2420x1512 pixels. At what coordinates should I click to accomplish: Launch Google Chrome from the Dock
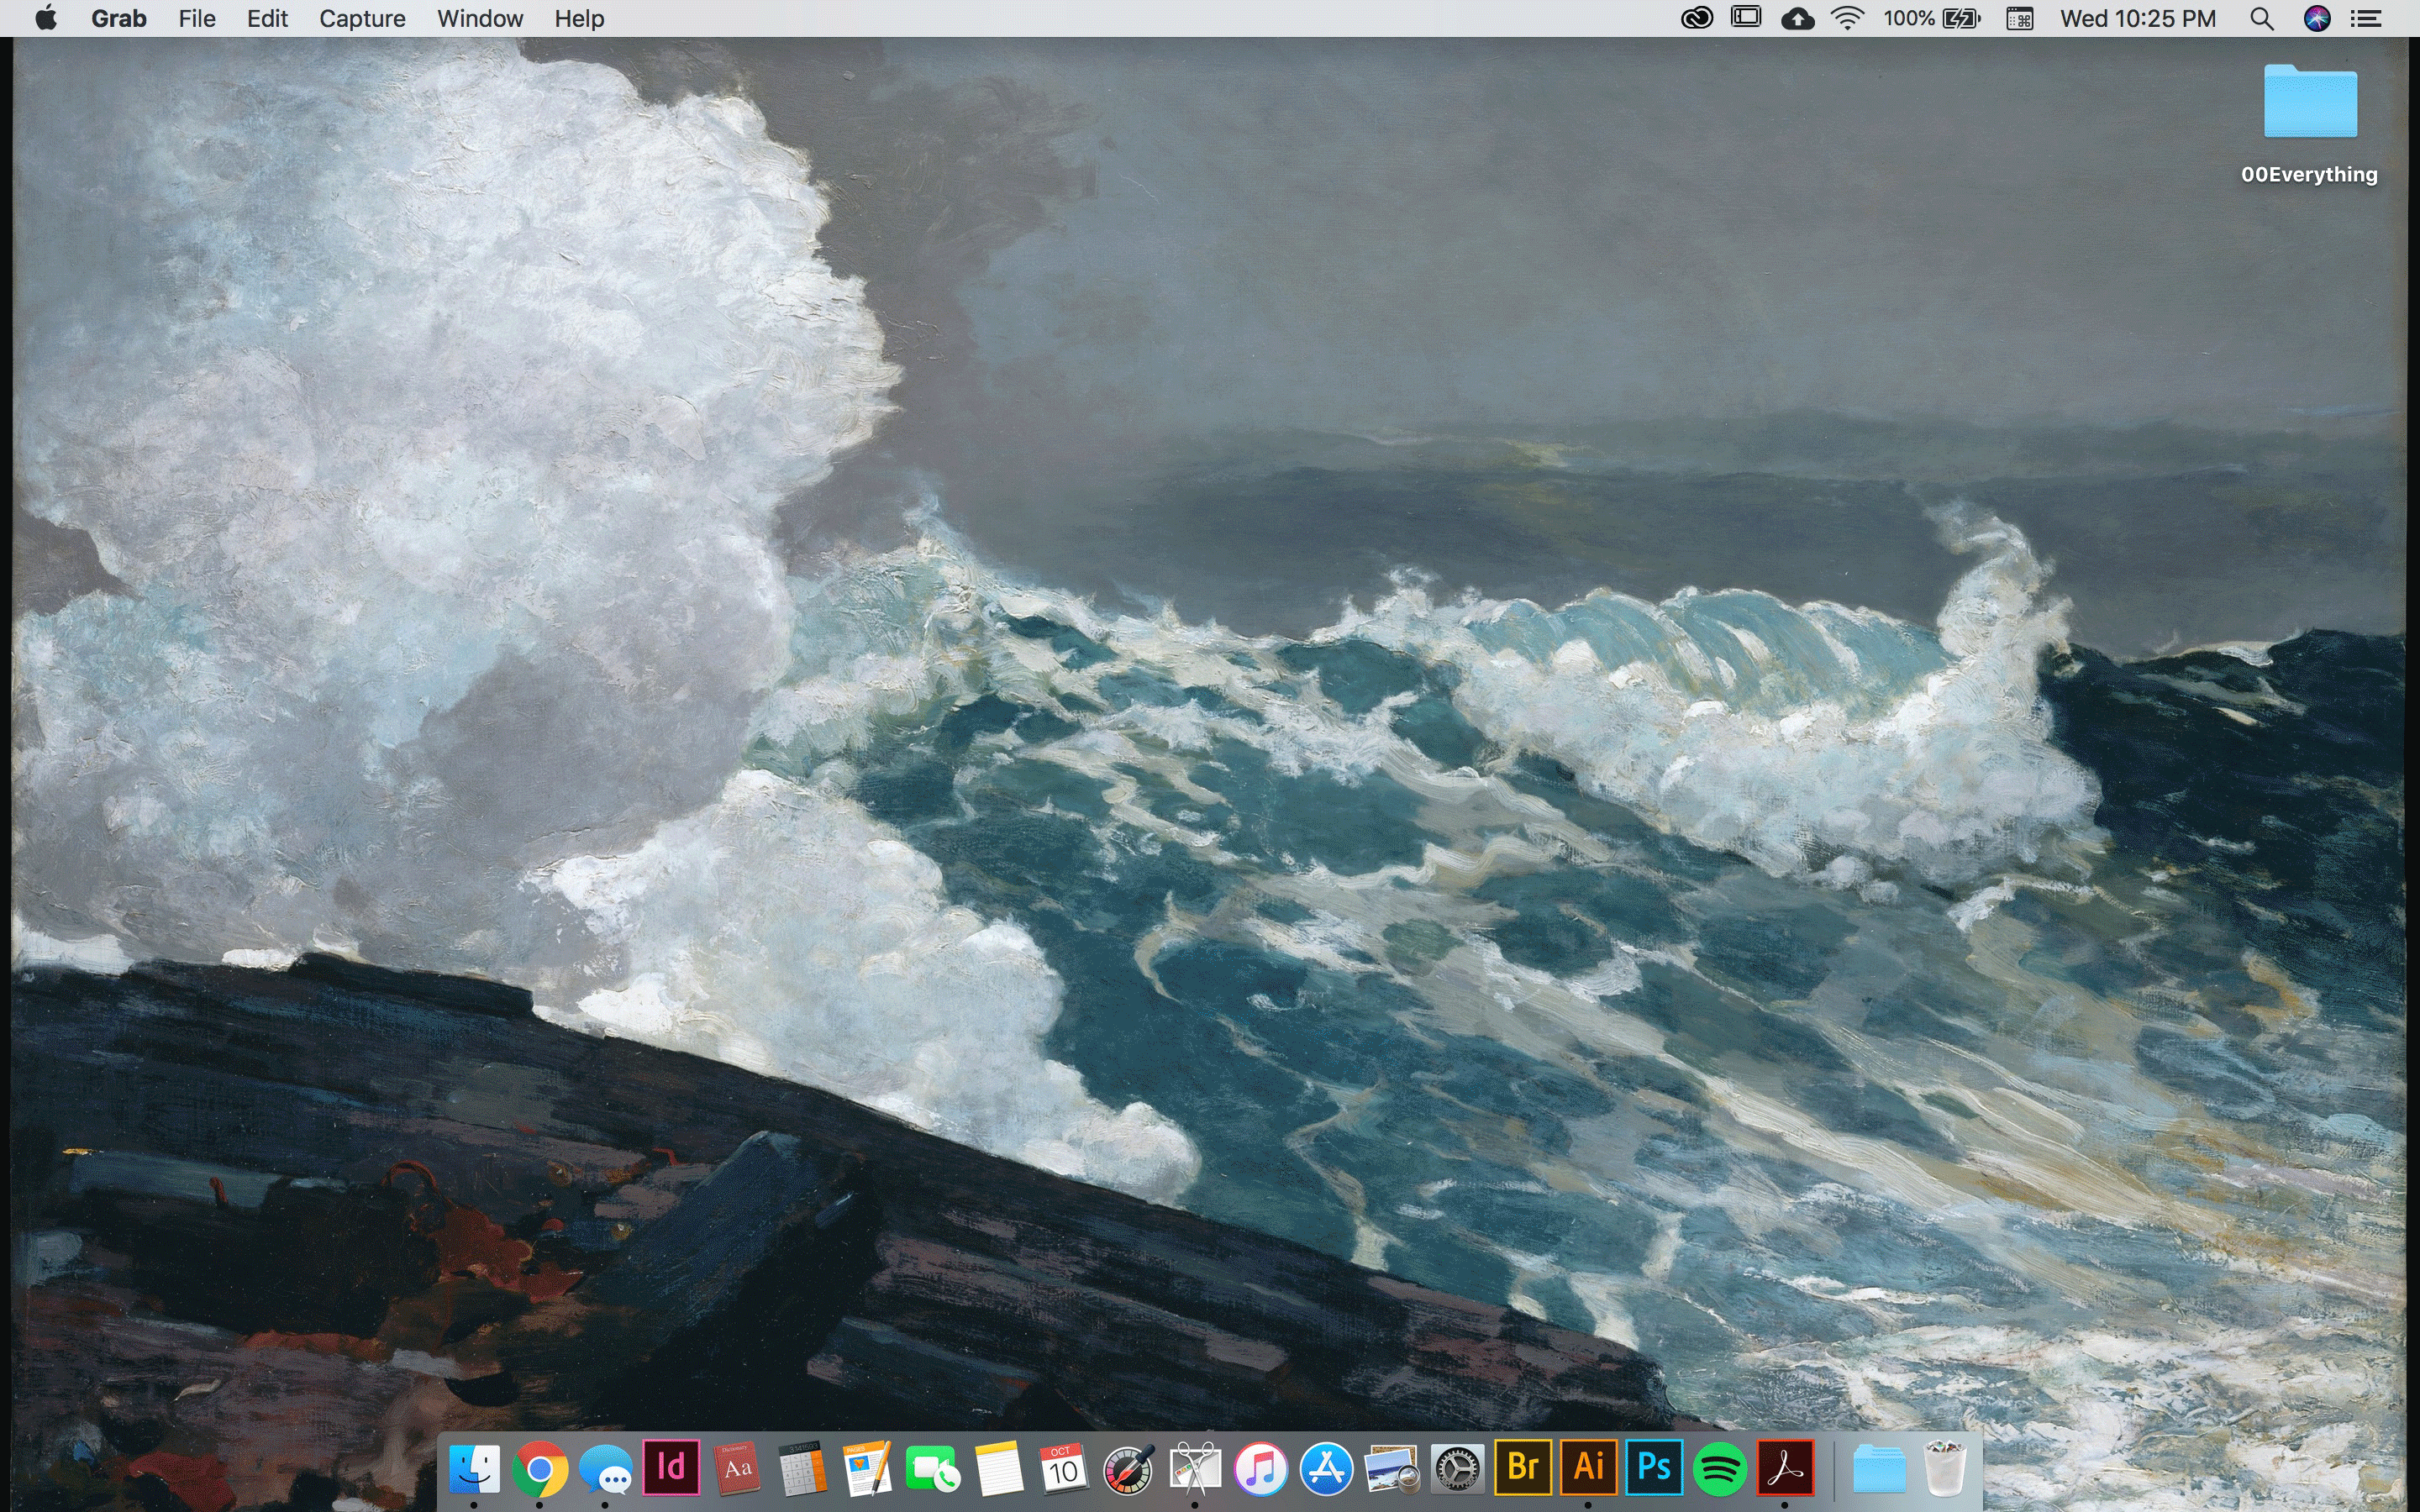[540, 1469]
